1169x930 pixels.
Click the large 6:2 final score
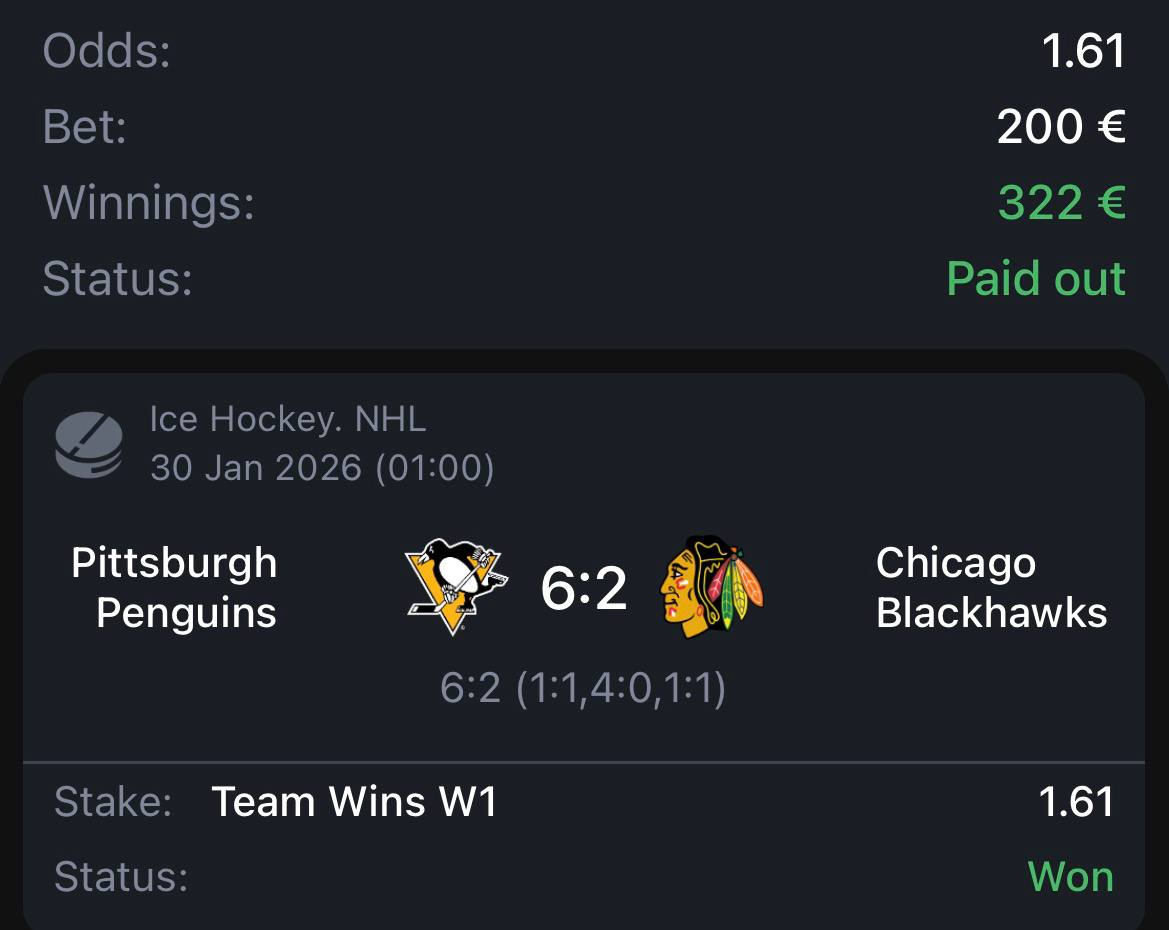[x=584, y=588]
